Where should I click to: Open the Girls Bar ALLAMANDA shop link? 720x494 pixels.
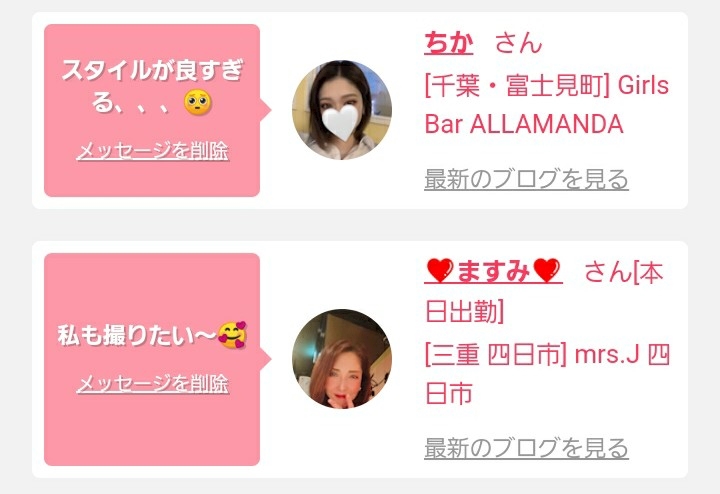(546, 105)
